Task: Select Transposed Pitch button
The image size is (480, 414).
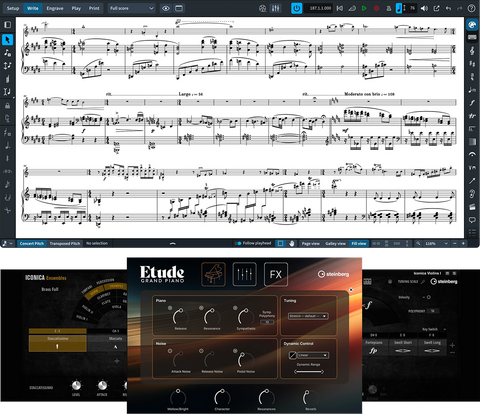Action: tap(65, 243)
